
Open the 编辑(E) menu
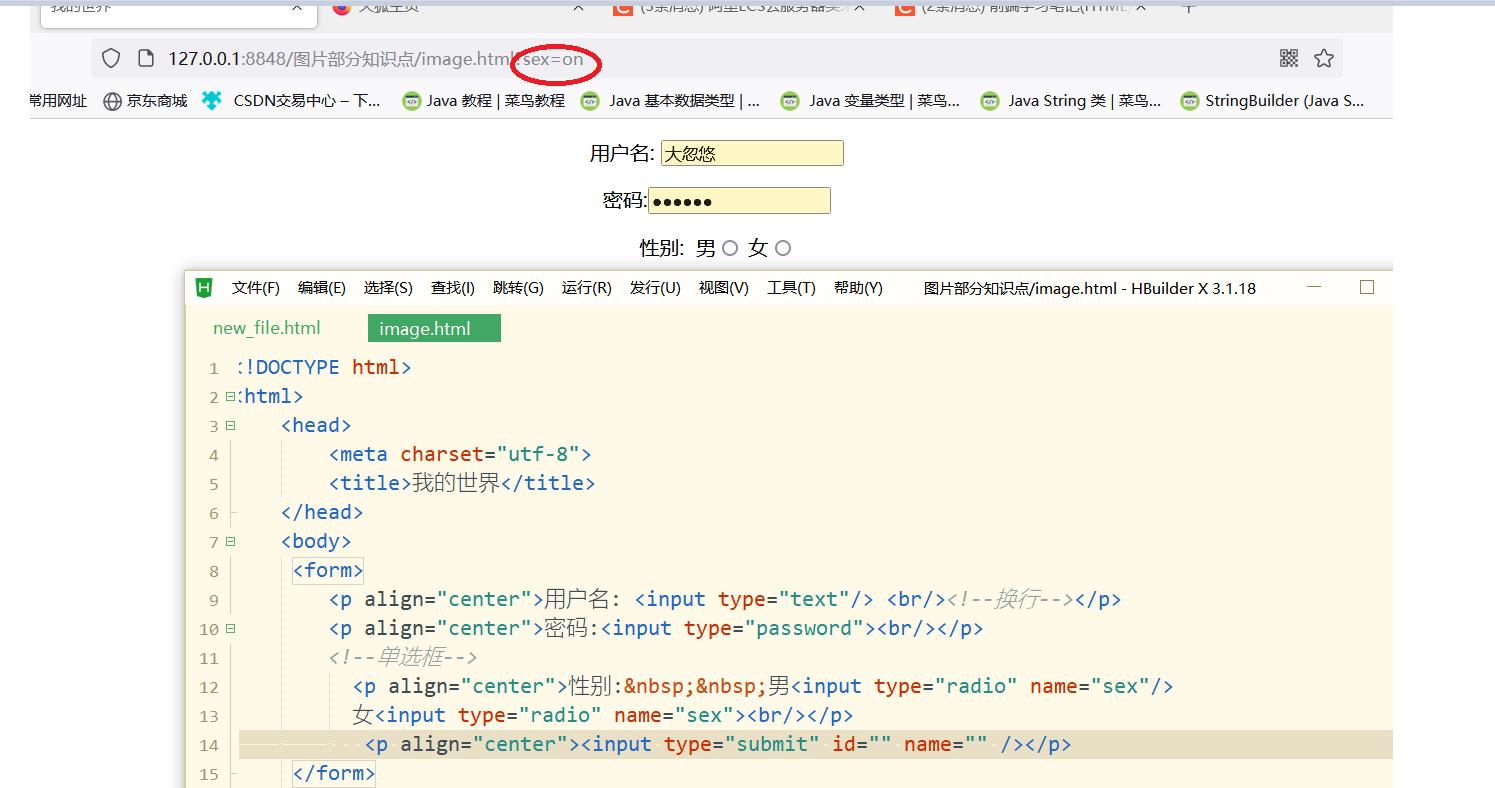click(322, 288)
